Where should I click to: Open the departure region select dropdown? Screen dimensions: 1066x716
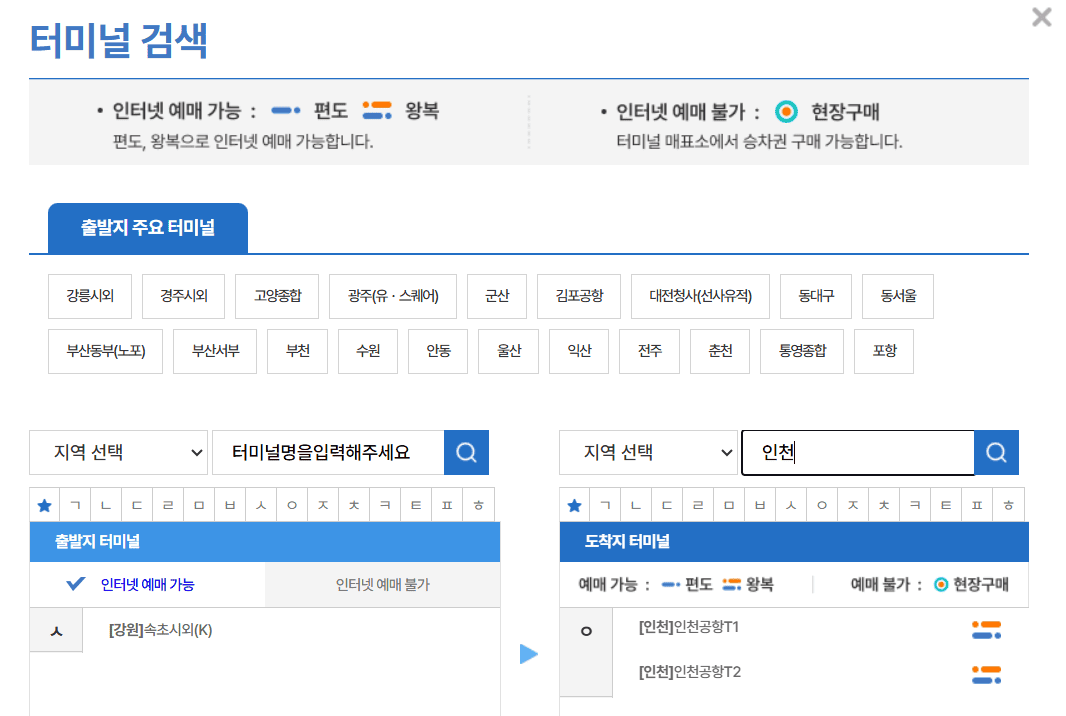[118, 453]
